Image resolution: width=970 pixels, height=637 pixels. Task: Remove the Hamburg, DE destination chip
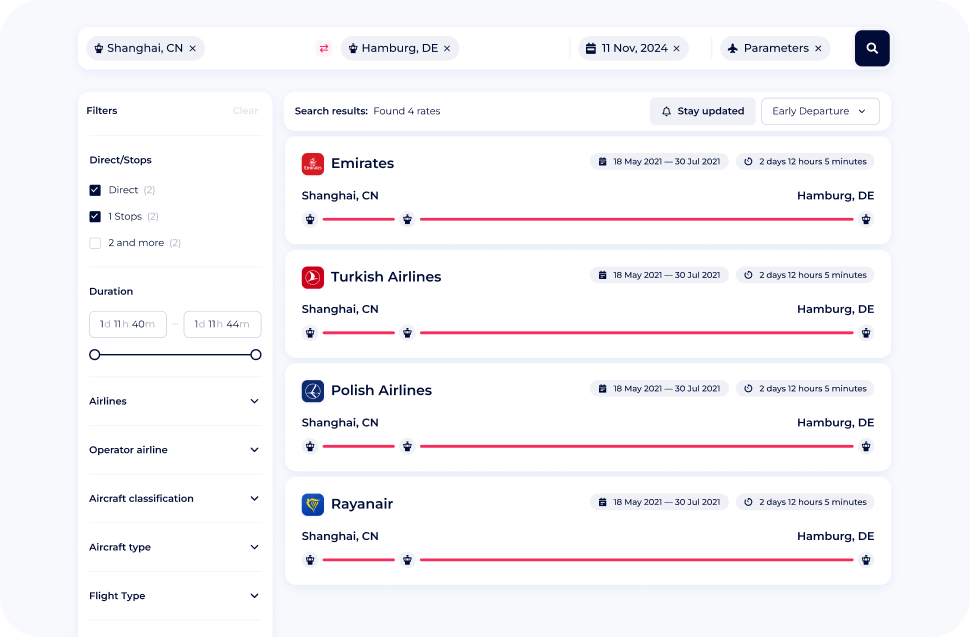(447, 48)
